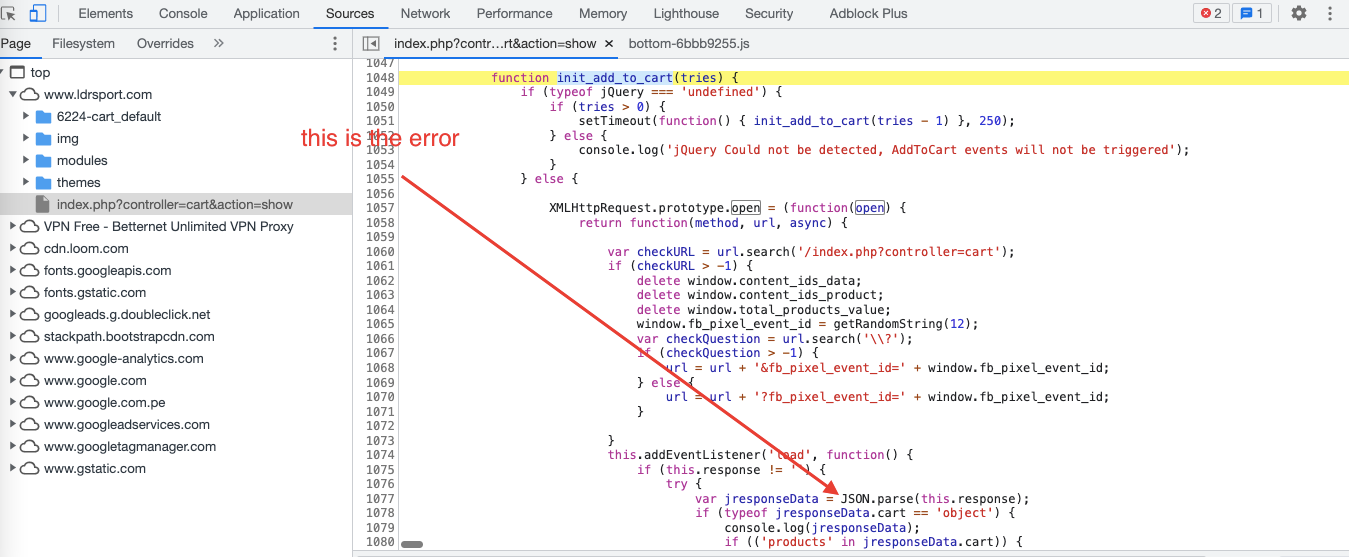Expand the themes folder

(27, 182)
